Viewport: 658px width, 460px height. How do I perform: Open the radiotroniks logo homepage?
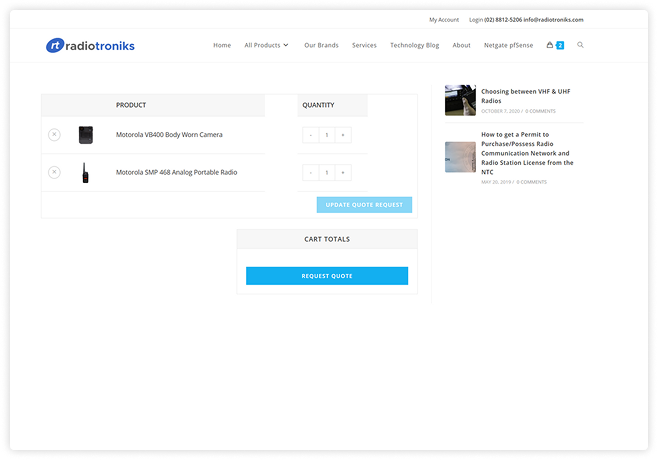click(x=90, y=45)
